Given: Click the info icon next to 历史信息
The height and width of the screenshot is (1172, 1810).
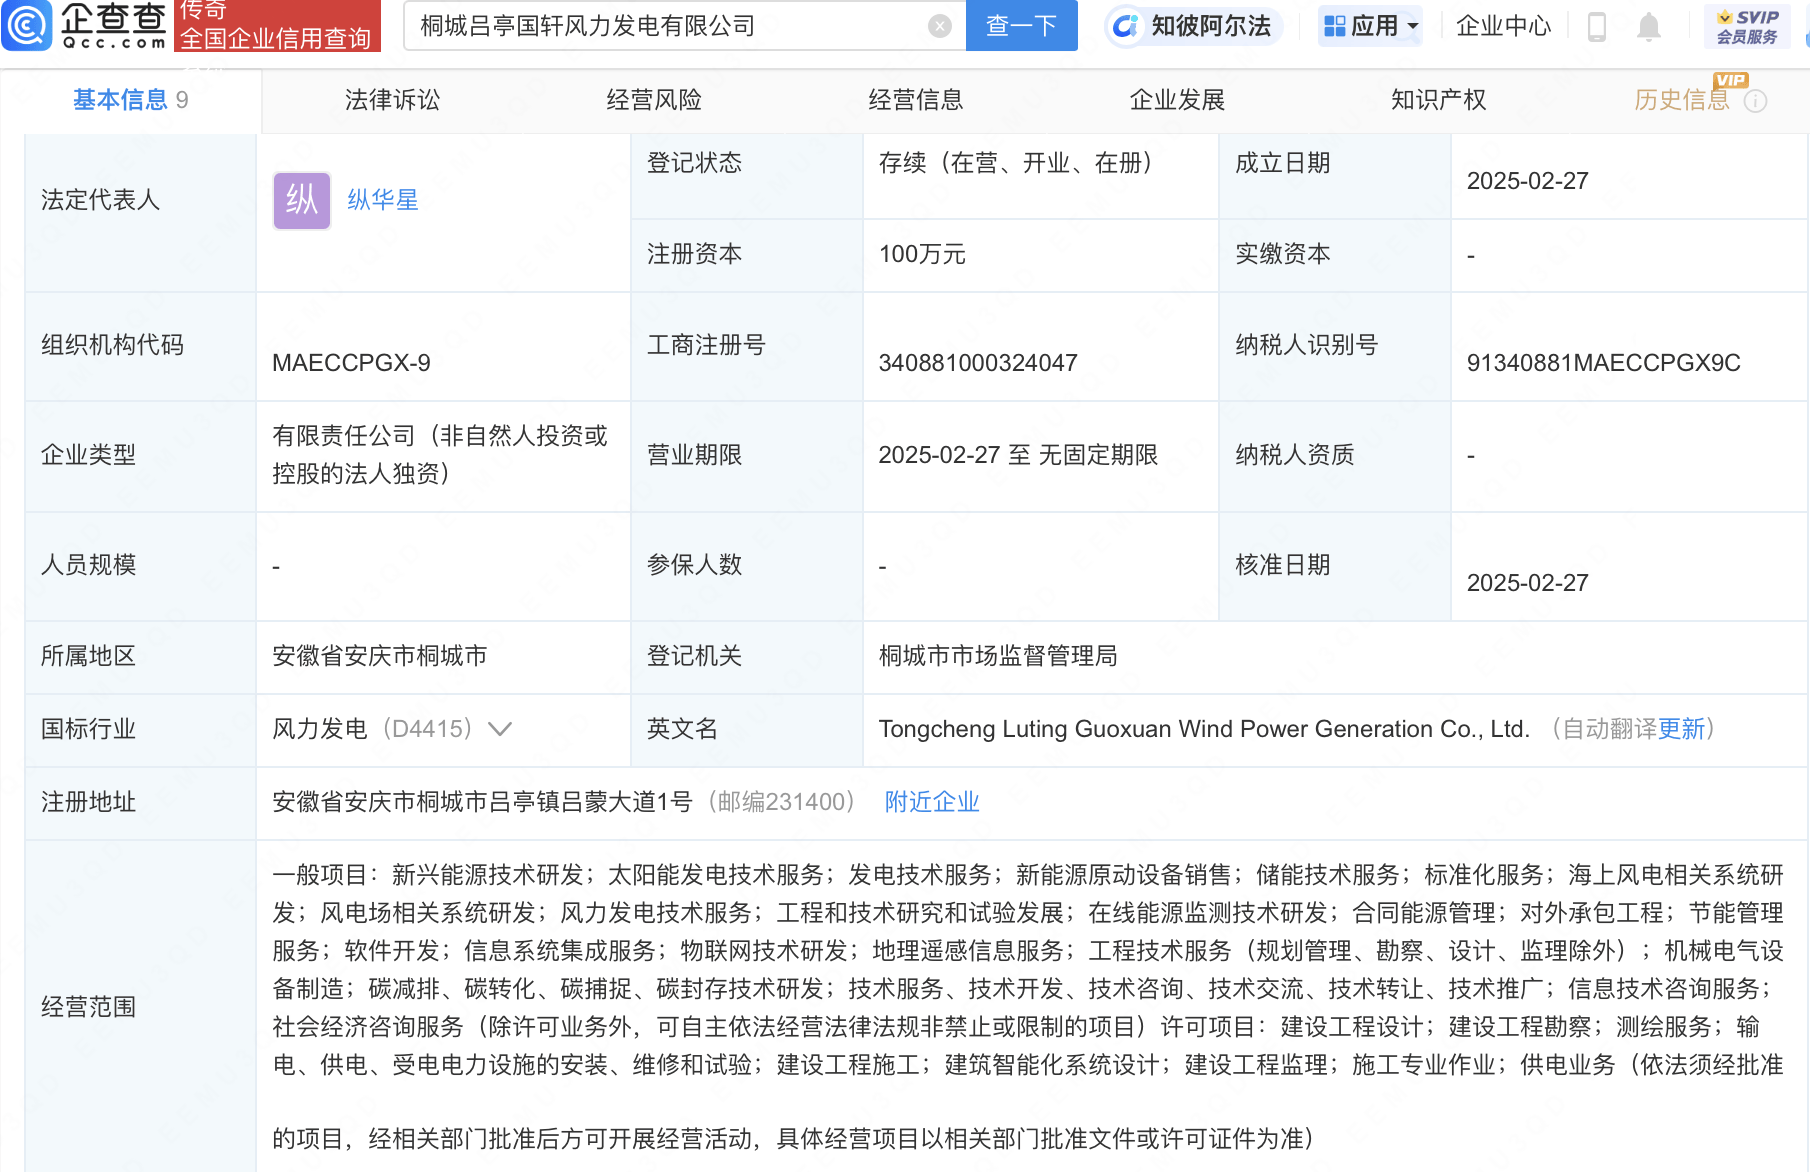Looking at the screenshot, I should [1756, 101].
